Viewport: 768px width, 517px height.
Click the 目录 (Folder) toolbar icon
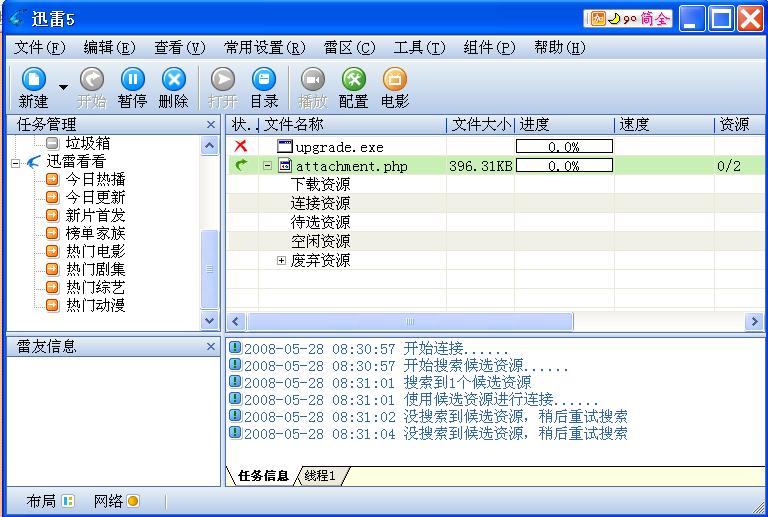coord(264,88)
